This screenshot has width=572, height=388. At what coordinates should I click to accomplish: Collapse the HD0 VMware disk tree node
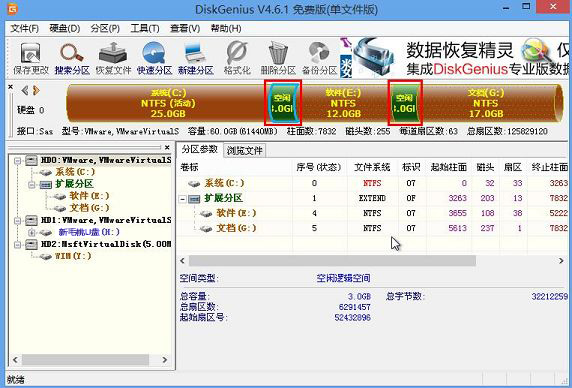[x=17, y=160]
